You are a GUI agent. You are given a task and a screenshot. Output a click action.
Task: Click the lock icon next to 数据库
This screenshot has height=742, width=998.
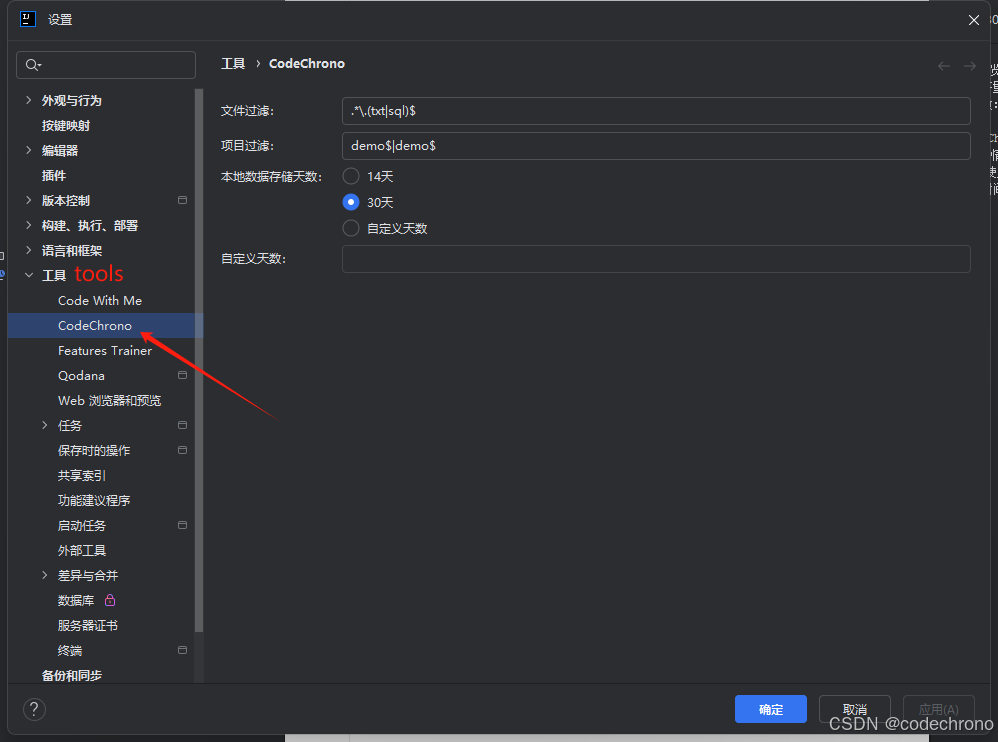click(x=110, y=600)
